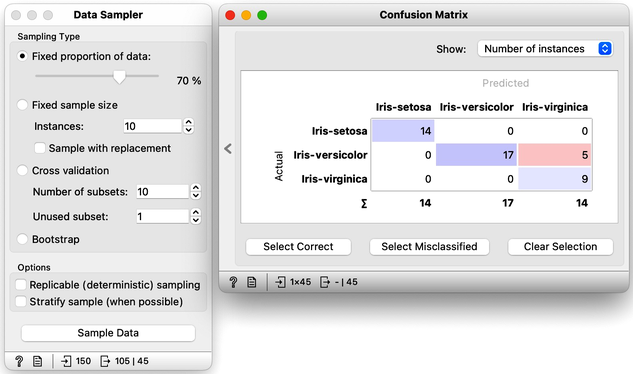
Task: Click the Sample Data button
Action: pyautogui.click(x=108, y=333)
